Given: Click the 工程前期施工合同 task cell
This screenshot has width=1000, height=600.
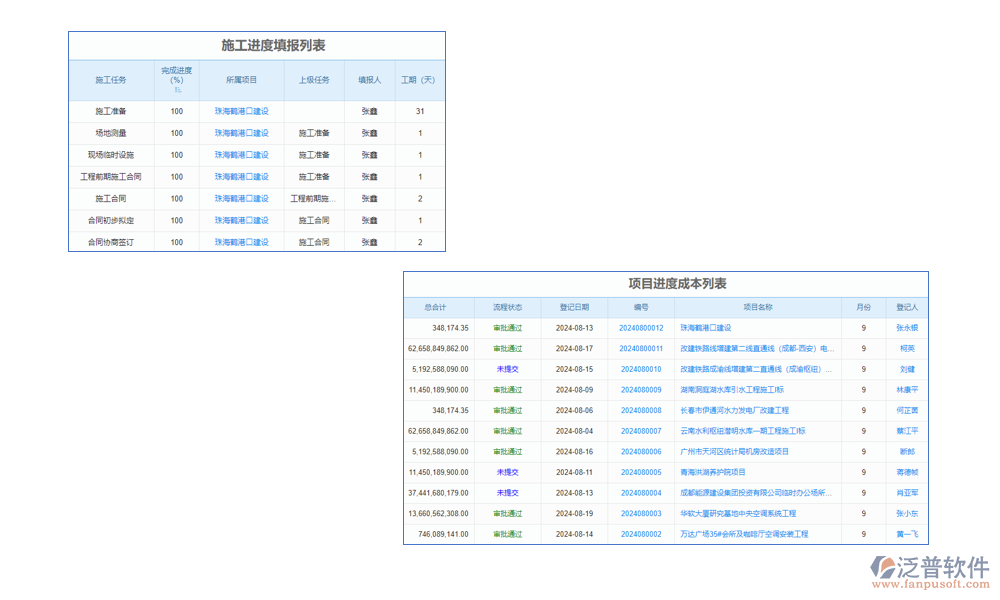Looking at the screenshot, I should click(x=111, y=177).
